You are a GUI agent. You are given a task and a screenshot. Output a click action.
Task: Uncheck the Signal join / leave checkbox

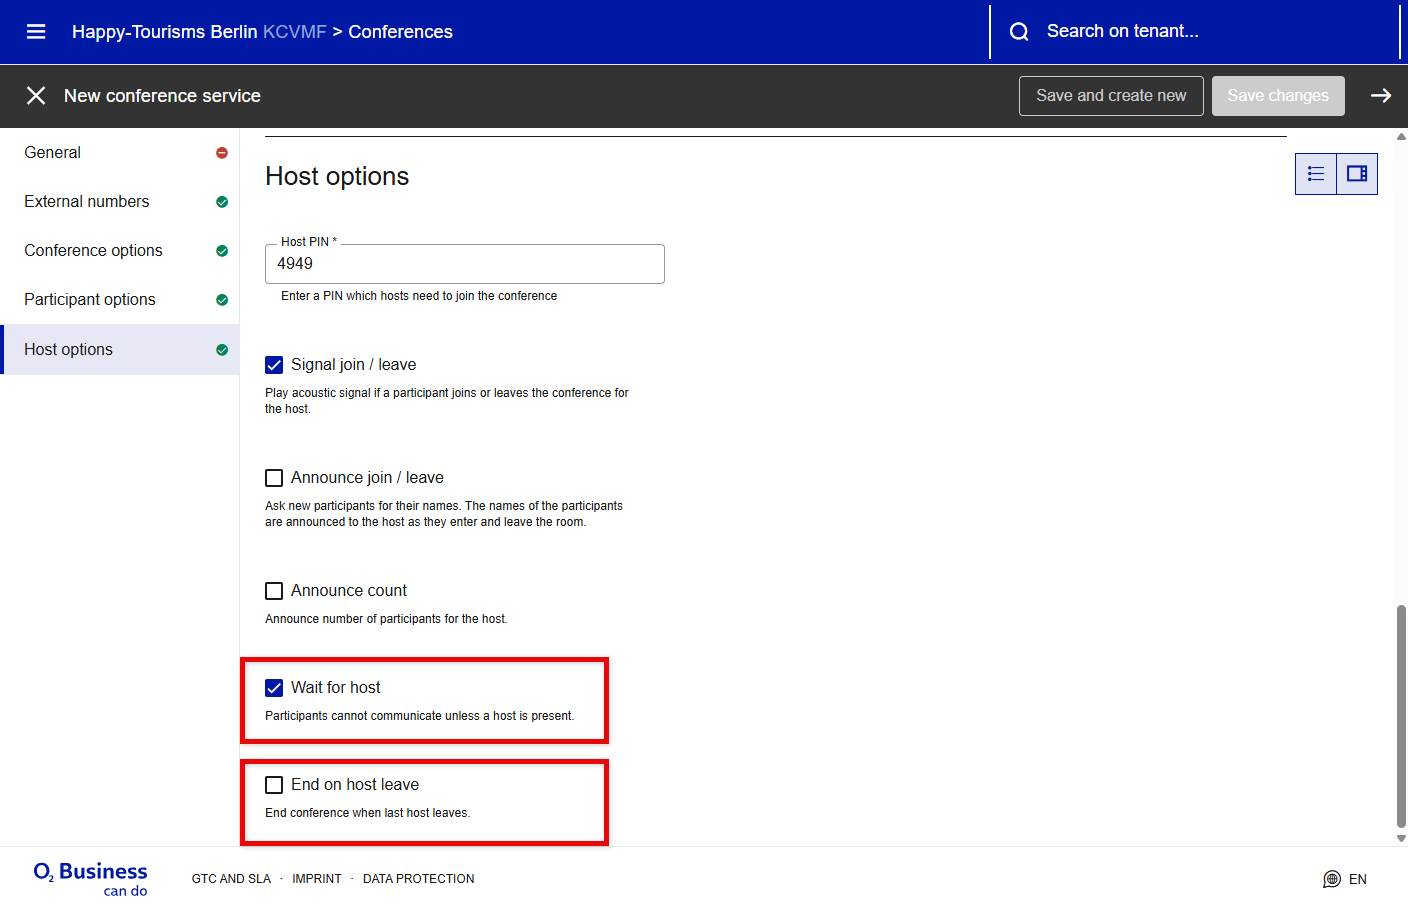(x=274, y=365)
